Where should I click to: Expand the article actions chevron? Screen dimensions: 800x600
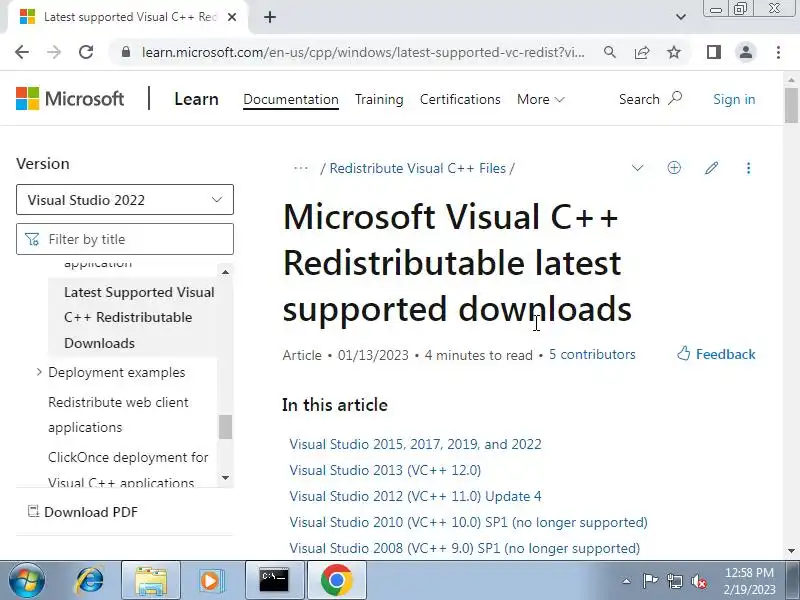pyautogui.click(x=637, y=168)
